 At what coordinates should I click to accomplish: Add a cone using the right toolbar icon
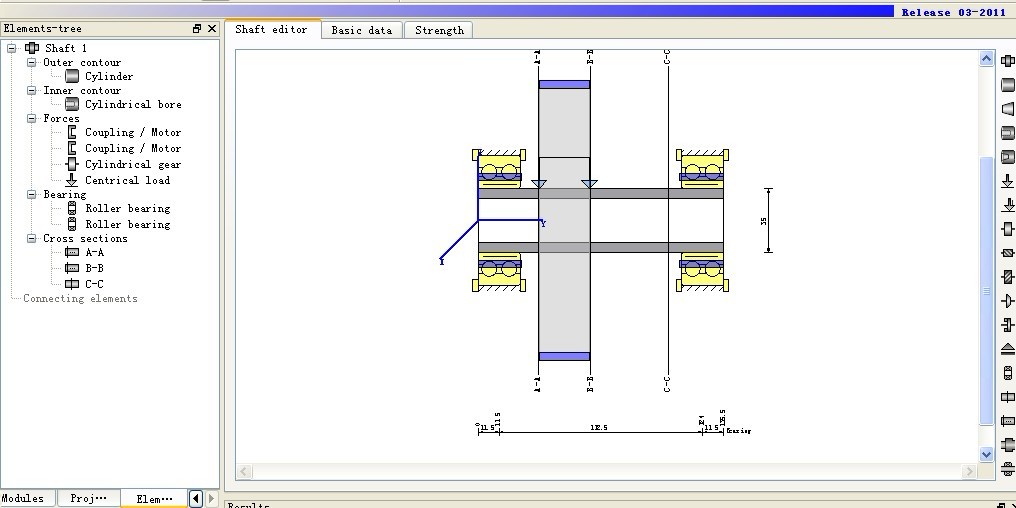pyautogui.click(x=1008, y=109)
